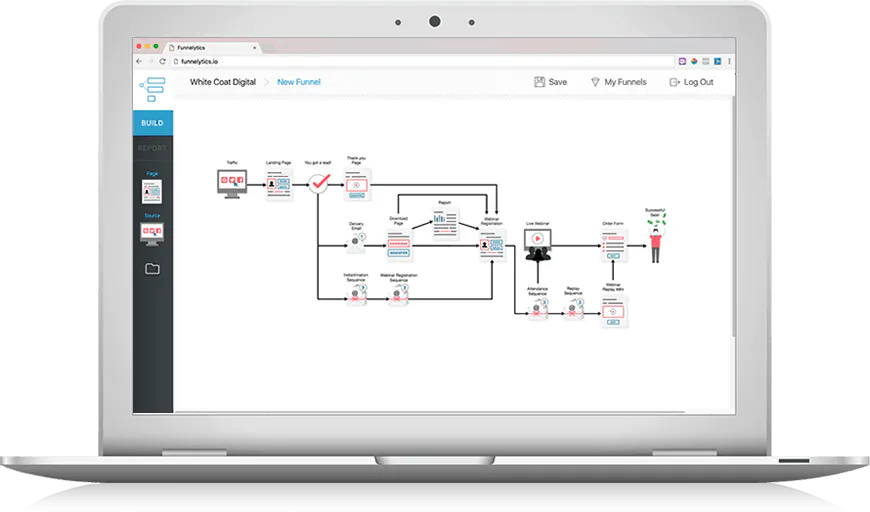Click the browser forward arrow
The width and height of the screenshot is (870, 512).
(150, 61)
